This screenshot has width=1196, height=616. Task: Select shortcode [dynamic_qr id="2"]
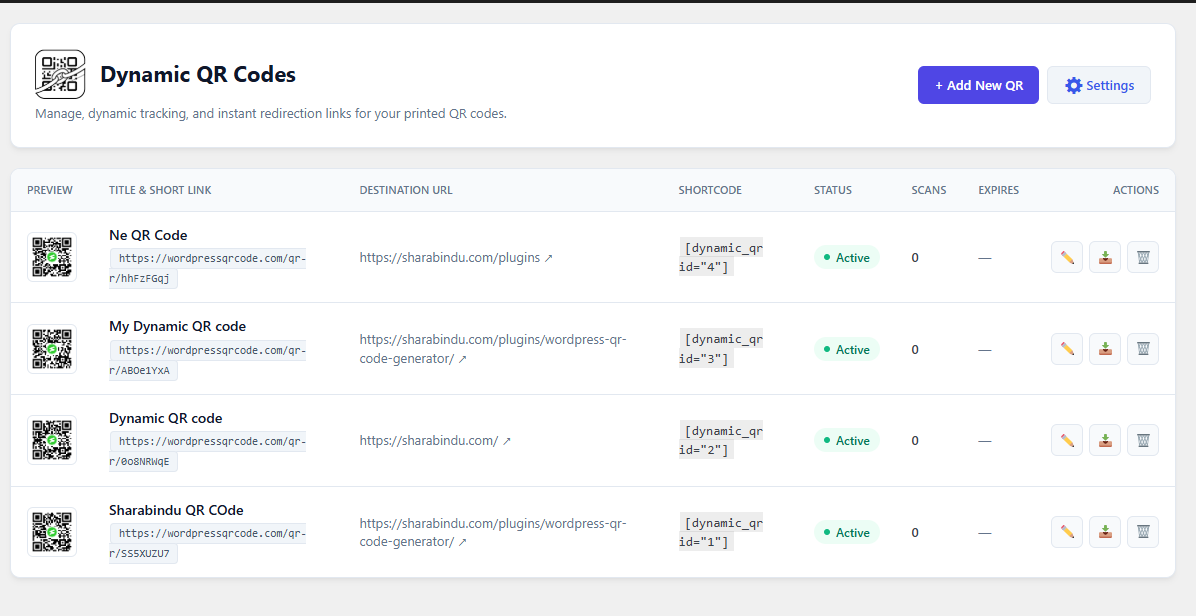[x=721, y=440]
